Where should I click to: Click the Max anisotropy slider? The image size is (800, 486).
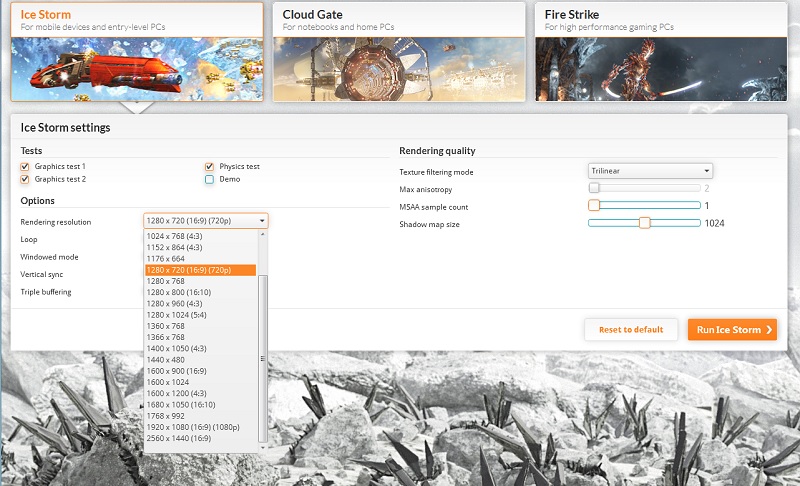tap(644, 188)
